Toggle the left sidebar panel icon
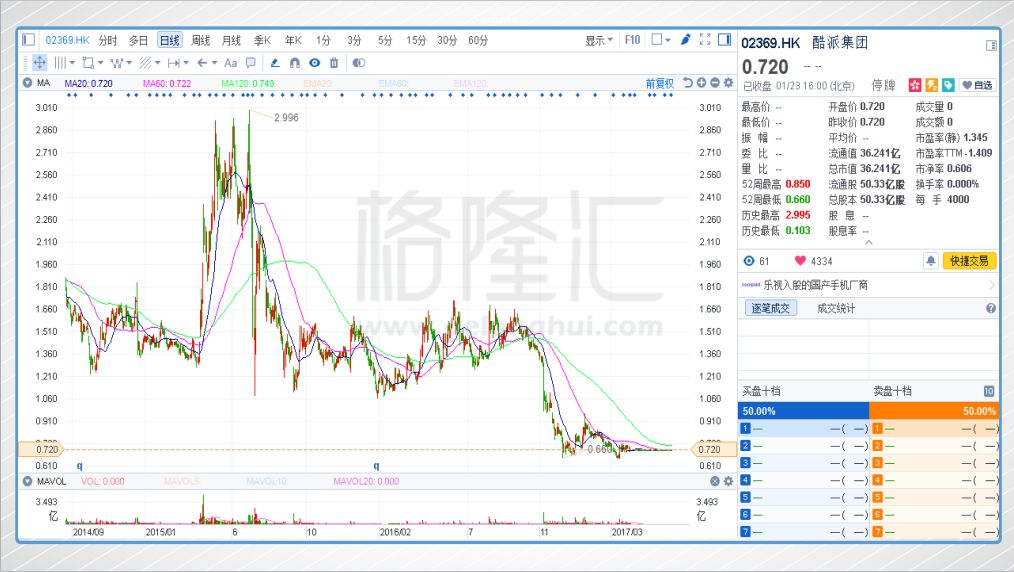 28,40
